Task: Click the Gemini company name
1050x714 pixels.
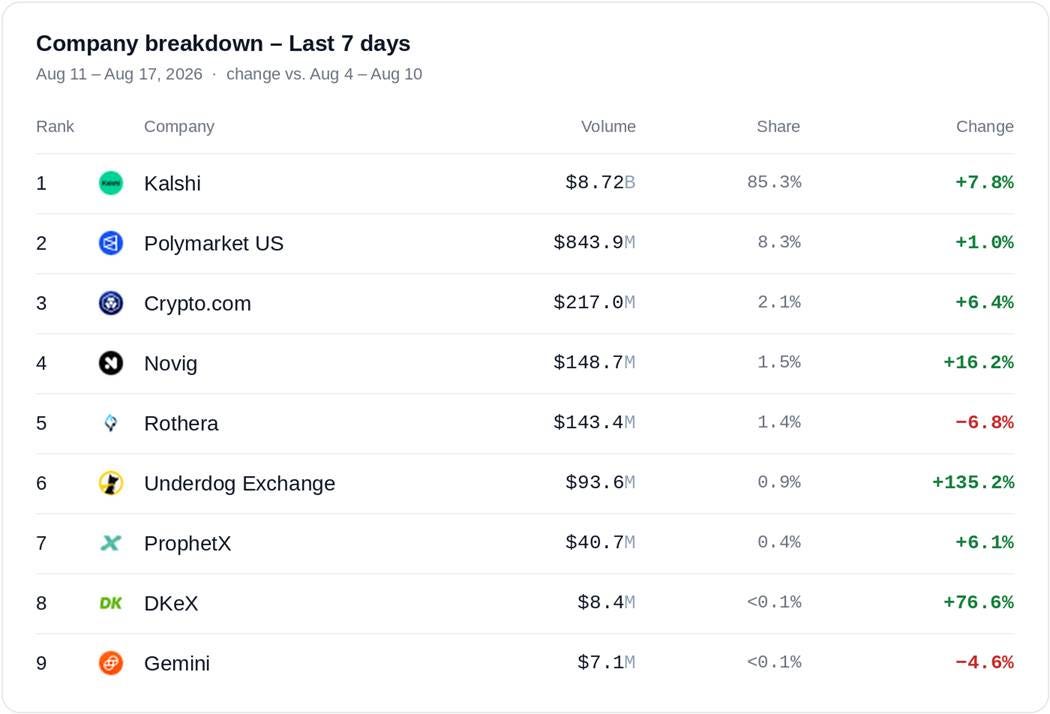Action: pos(177,663)
